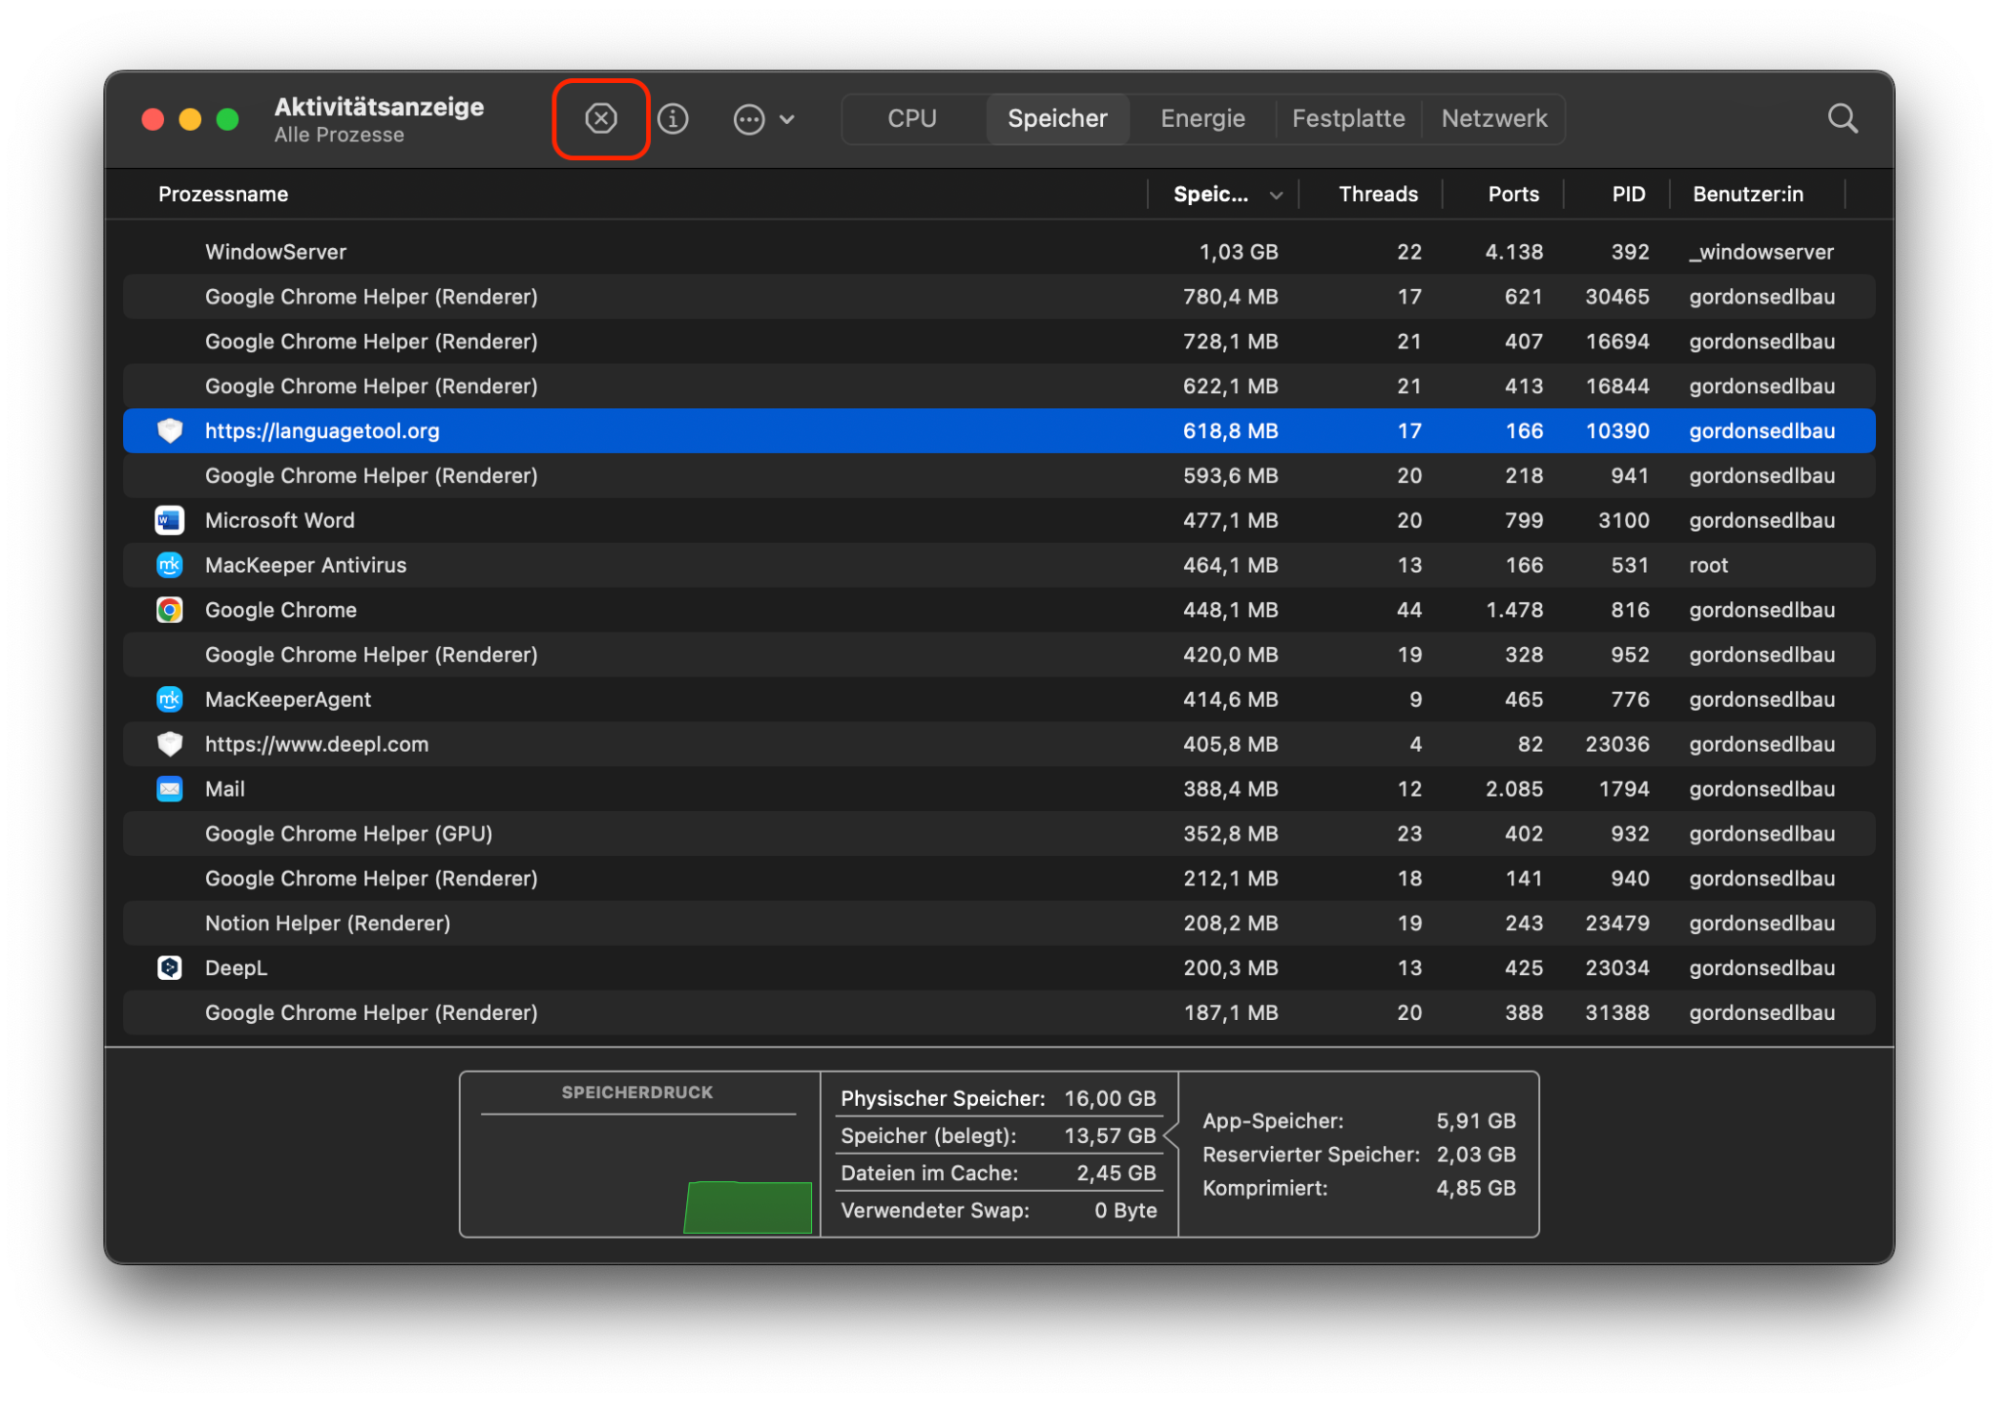Select the MacKeeperAgent icon
1999x1403 pixels.
(169, 699)
